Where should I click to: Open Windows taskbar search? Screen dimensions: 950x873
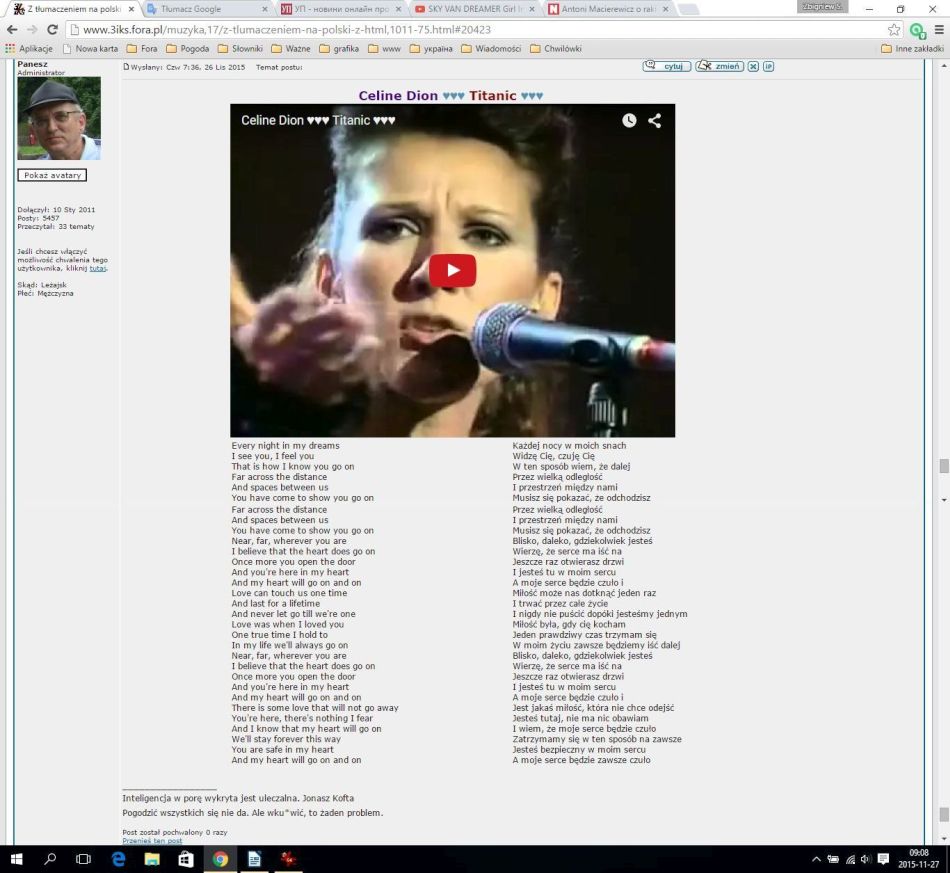[x=50, y=859]
